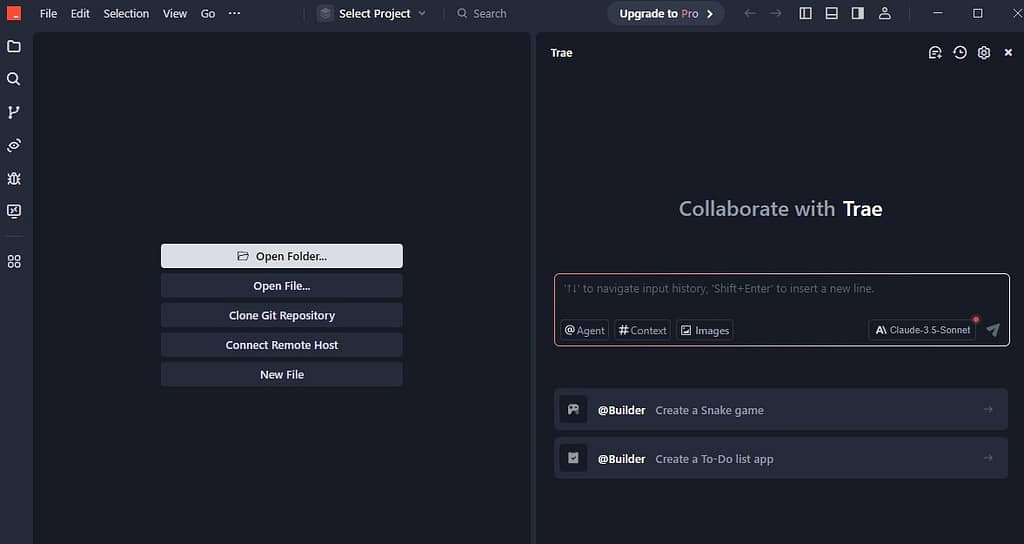1024x544 pixels.
Task: Expand the more menus ellipsis
Action: 234,13
